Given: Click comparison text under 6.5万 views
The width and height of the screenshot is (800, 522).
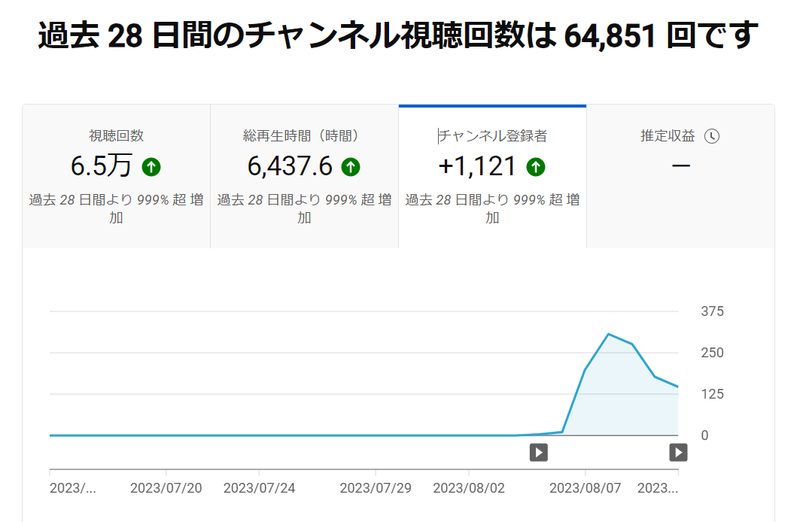Looking at the screenshot, I should (x=116, y=208).
